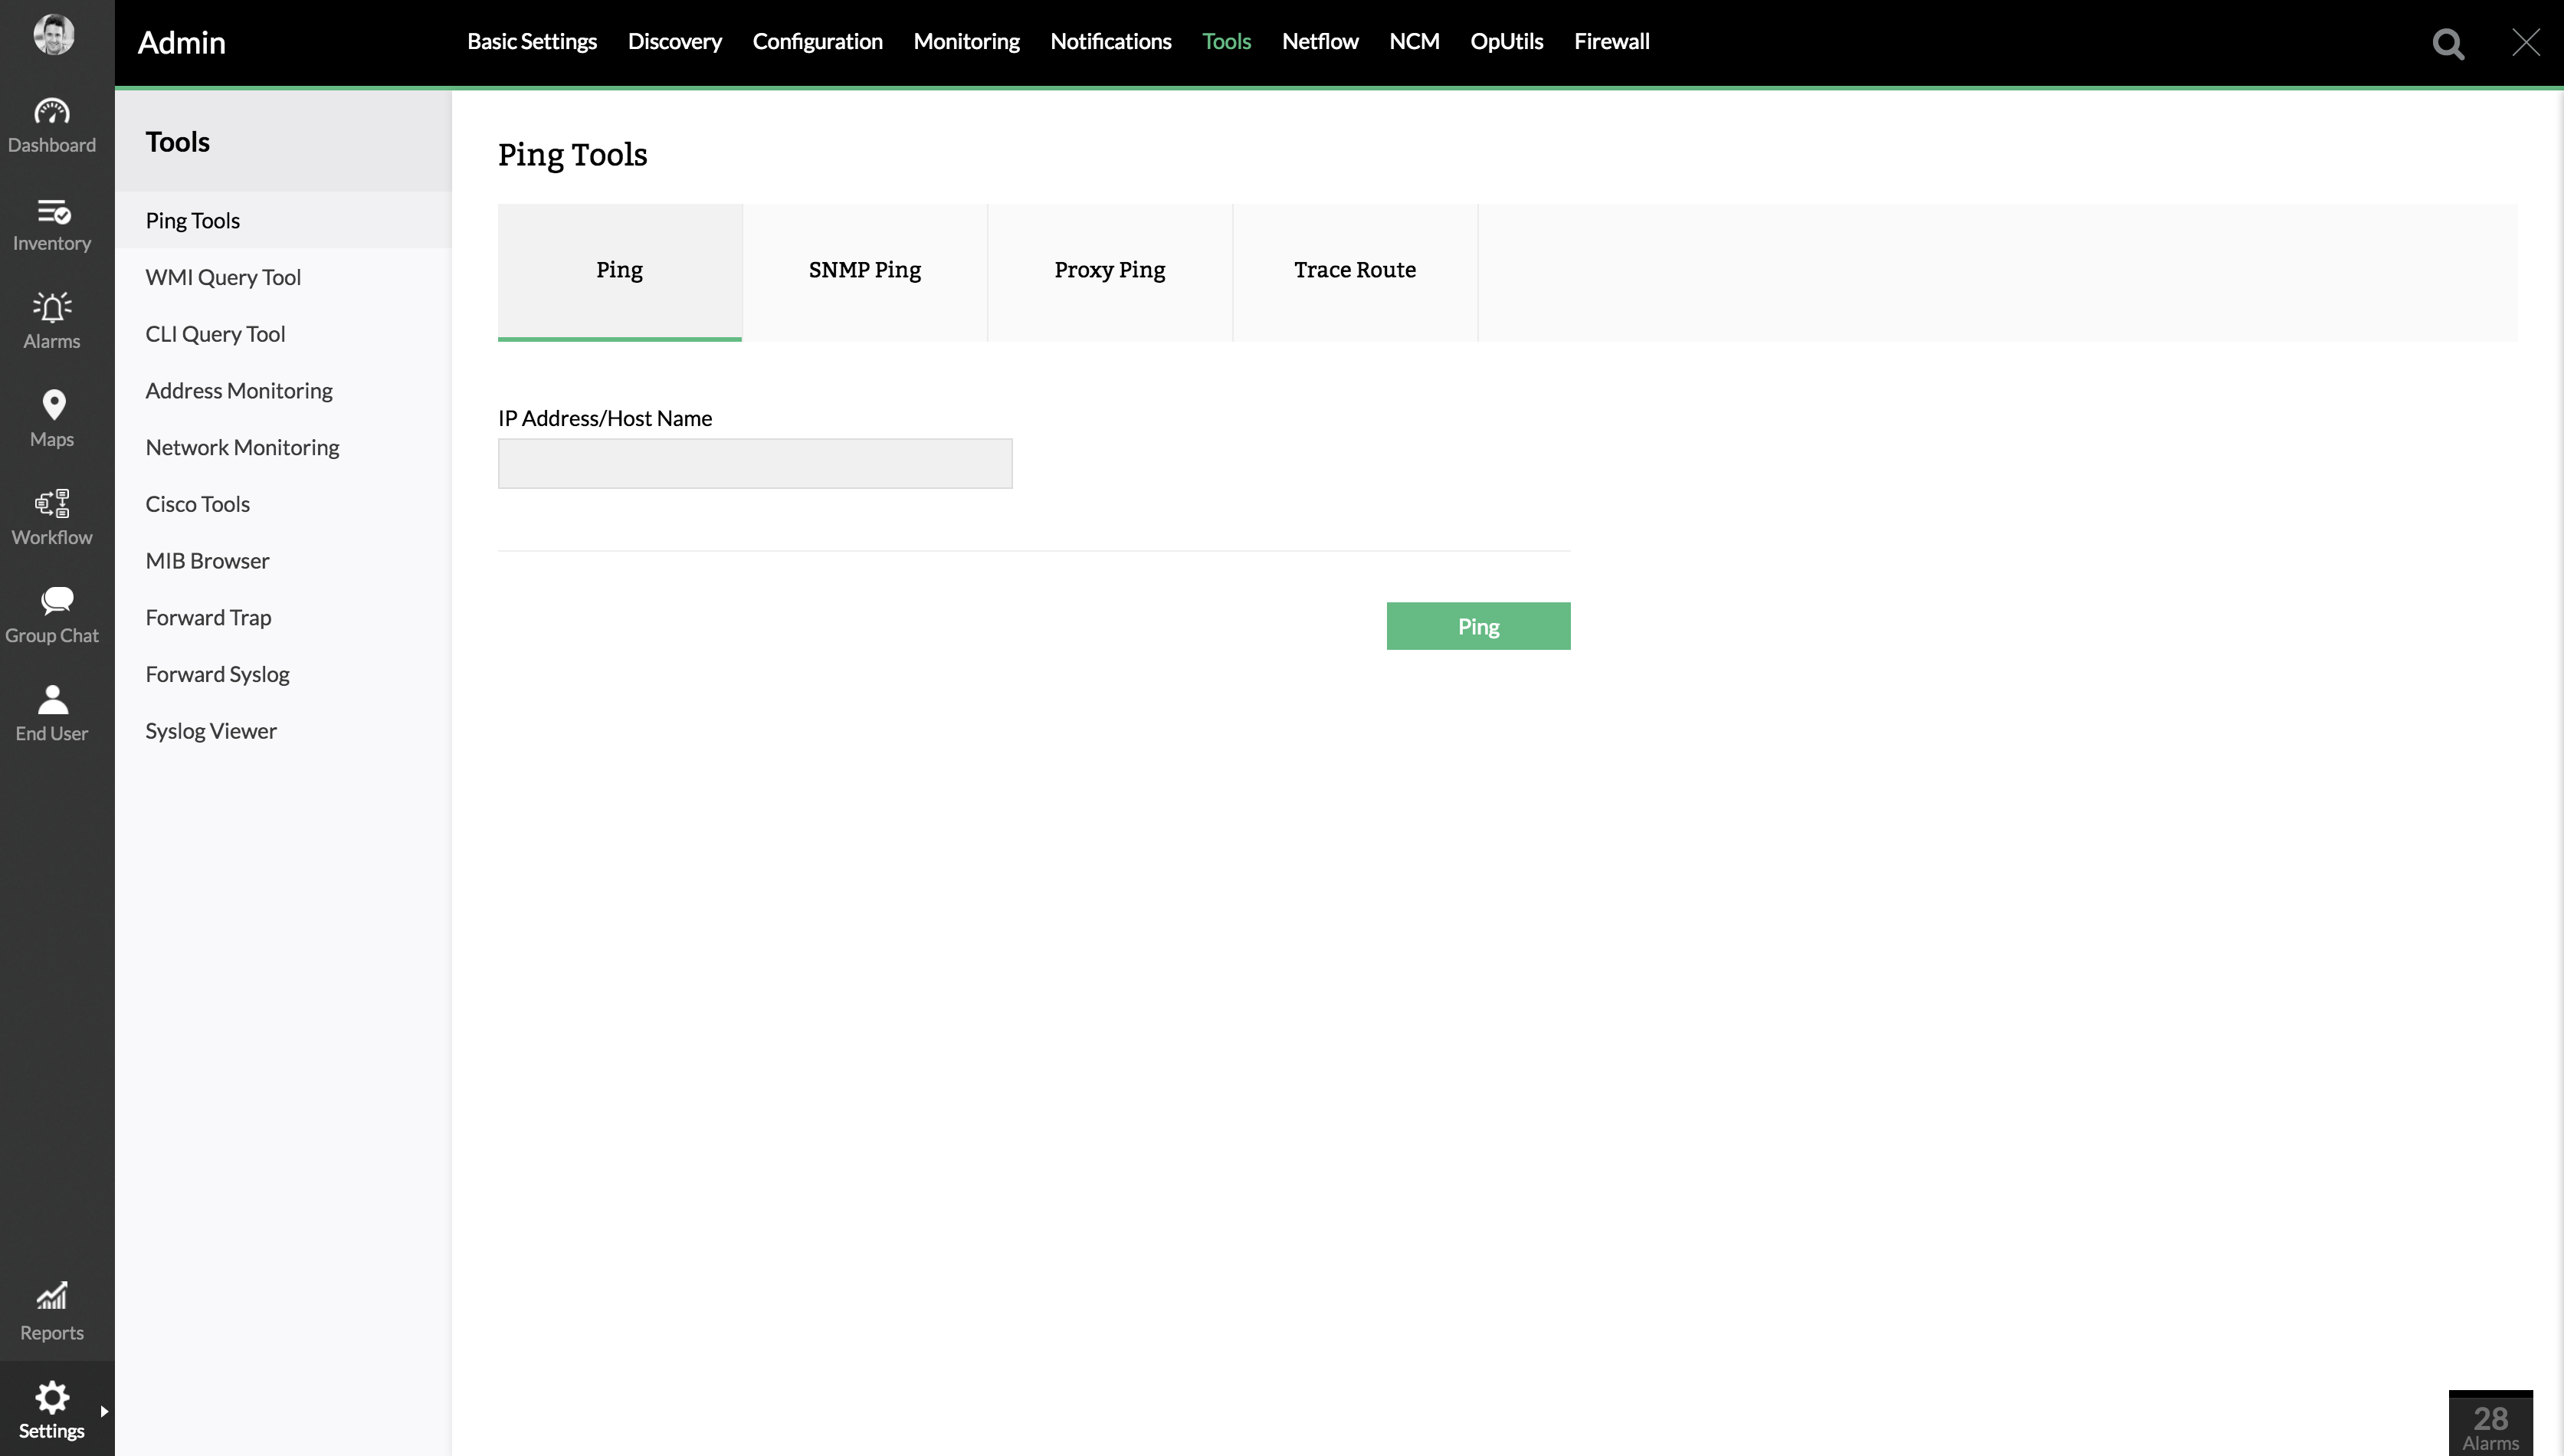Image resolution: width=2564 pixels, height=1456 pixels.
Task: Open the Alarms bell icon
Action: click(x=52, y=307)
